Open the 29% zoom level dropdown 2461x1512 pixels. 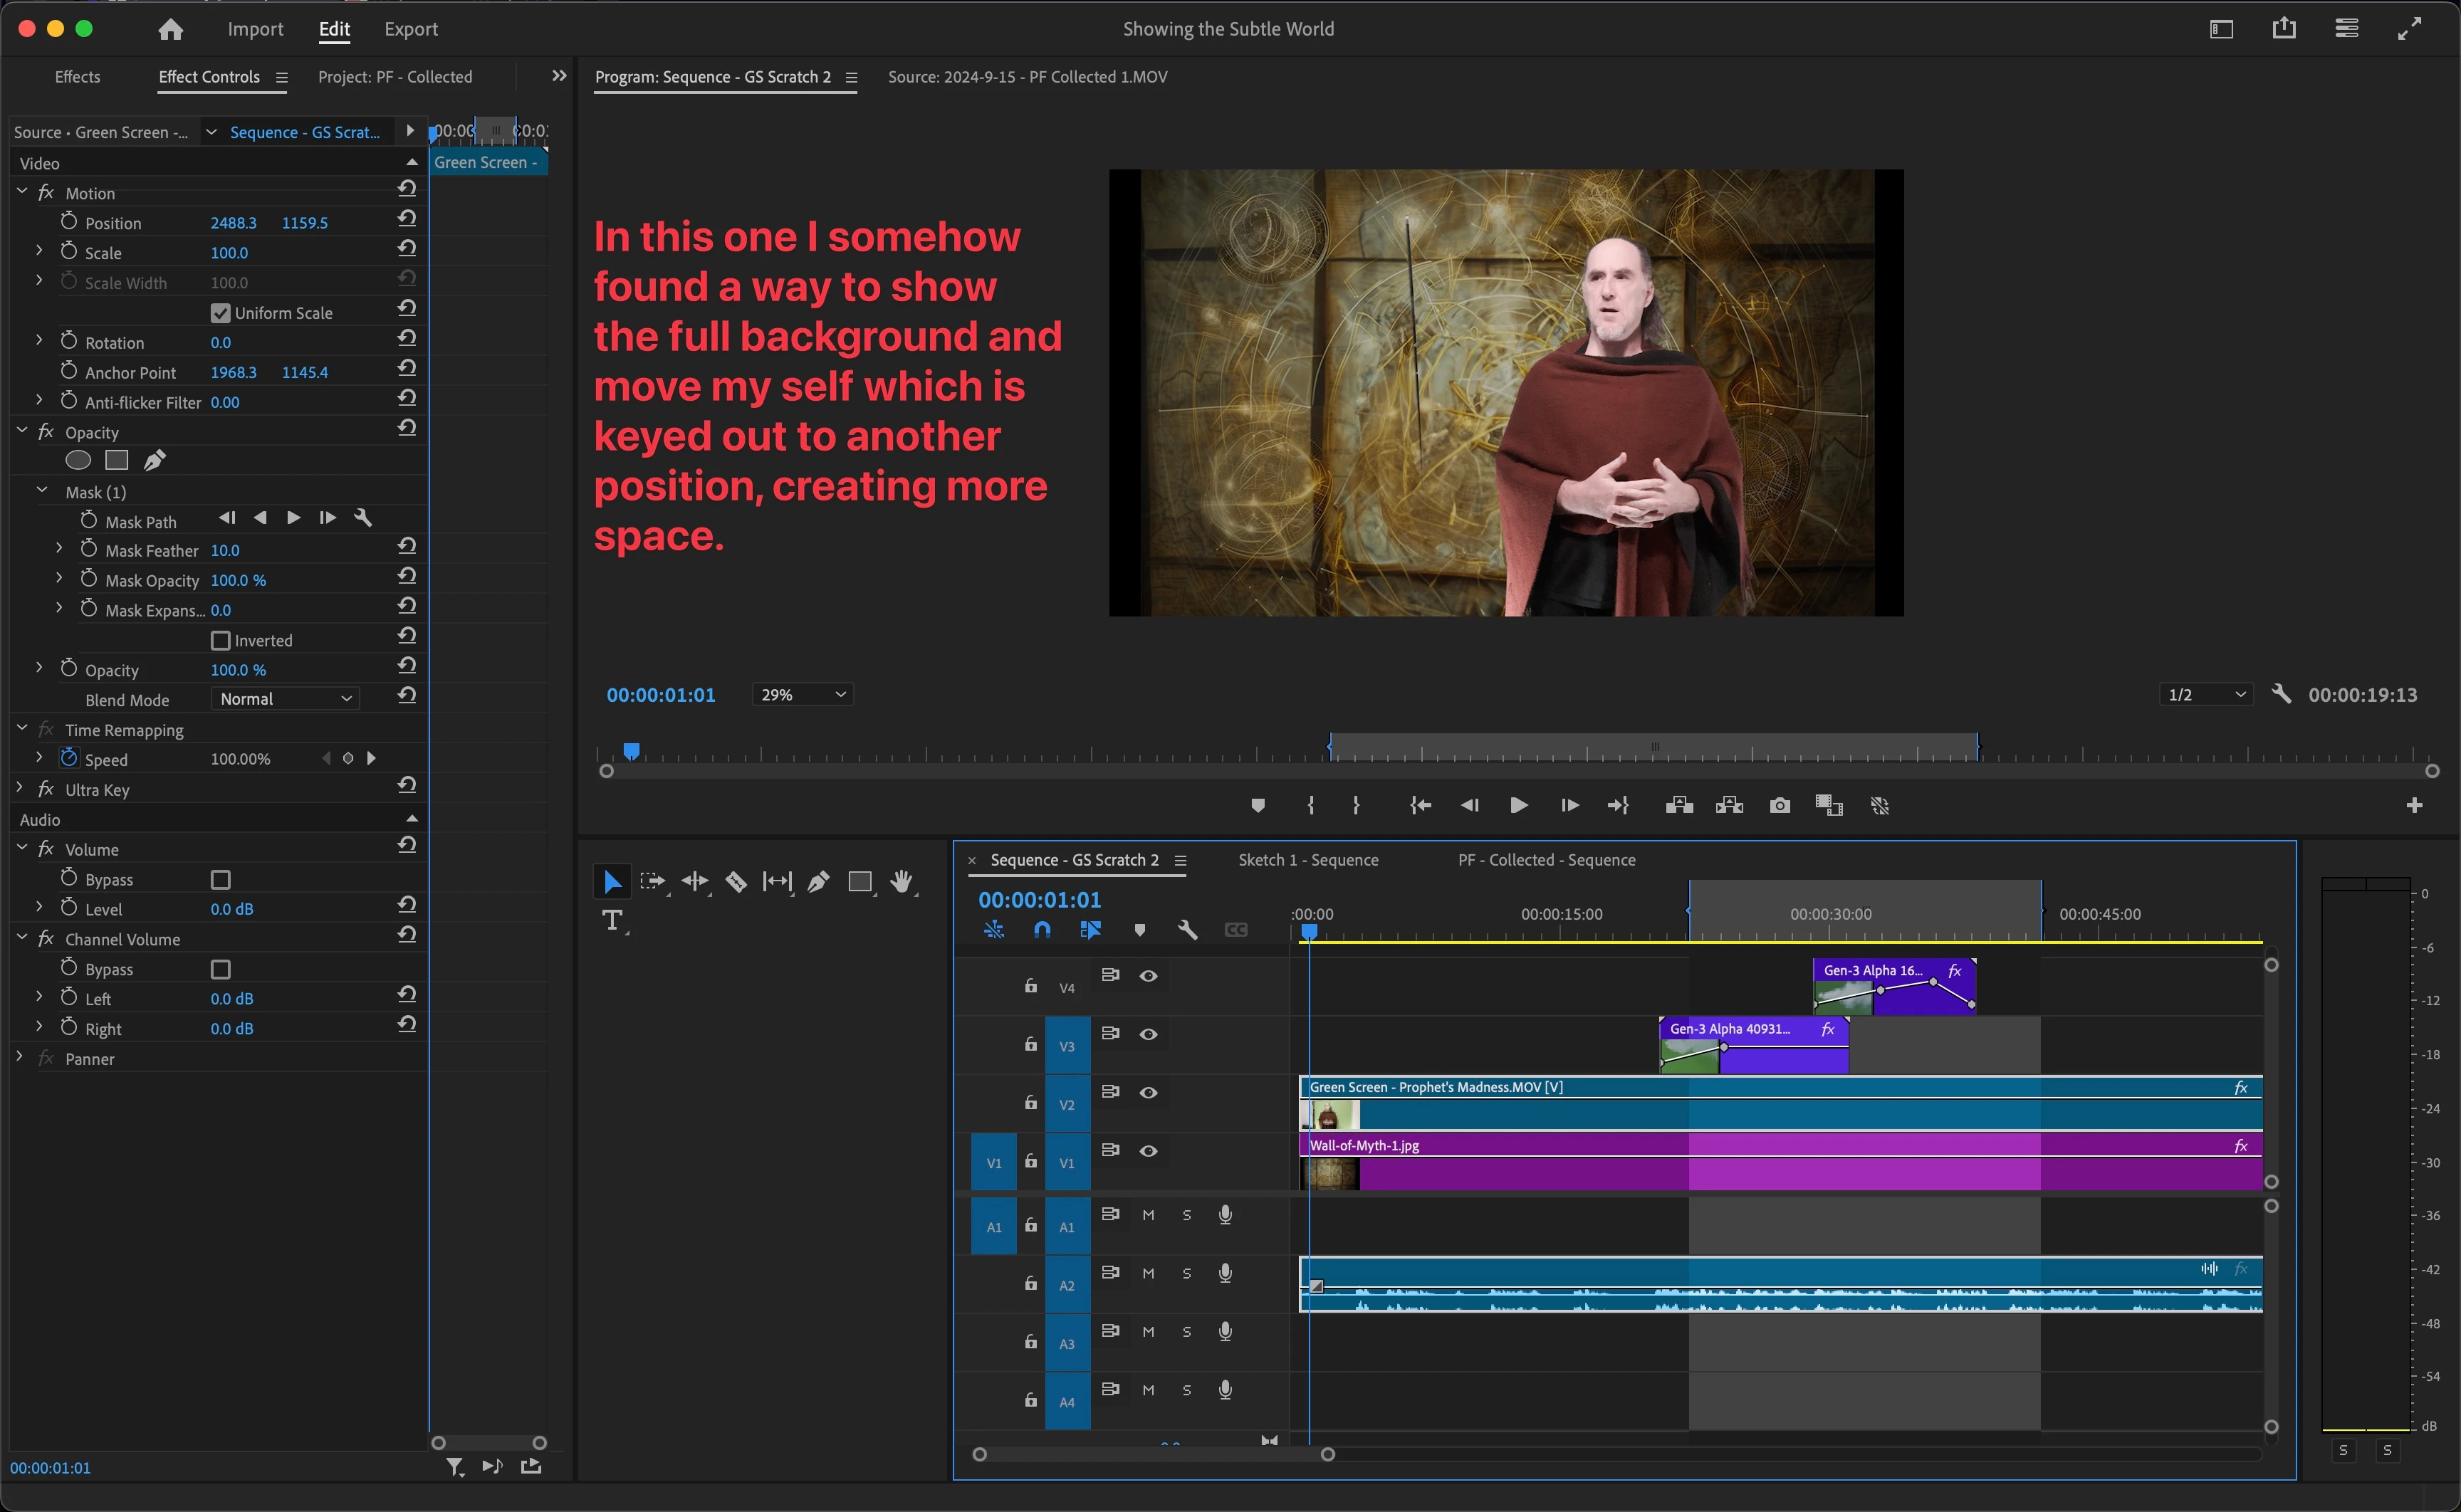tap(803, 694)
